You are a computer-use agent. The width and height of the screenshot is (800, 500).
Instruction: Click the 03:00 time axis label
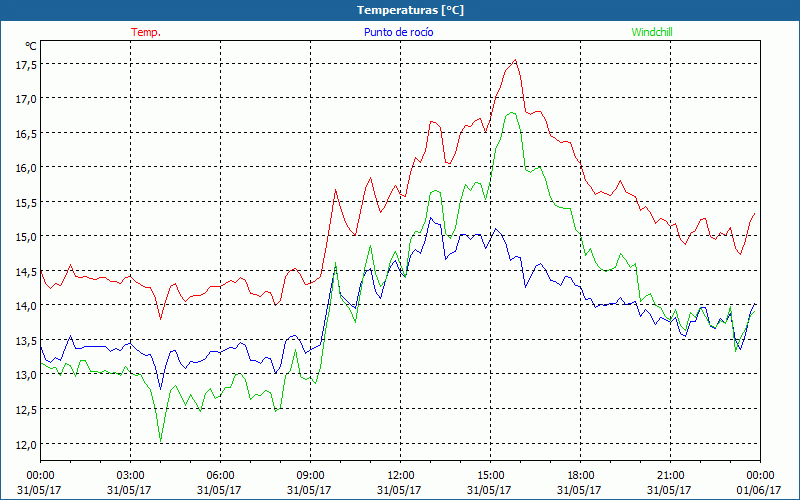click(130, 476)
